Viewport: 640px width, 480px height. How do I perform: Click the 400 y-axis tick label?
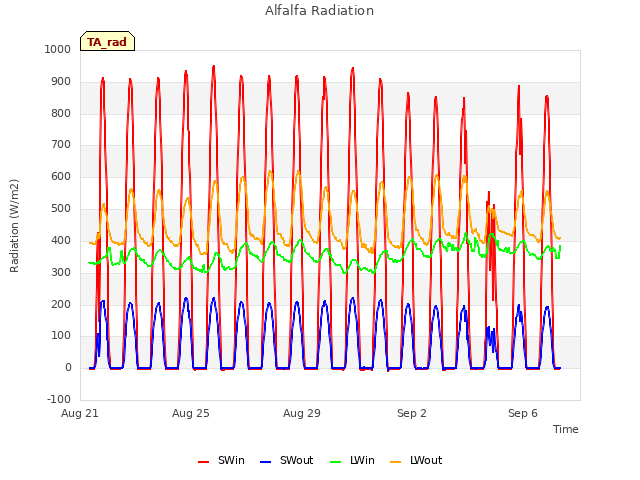(61, 240)
